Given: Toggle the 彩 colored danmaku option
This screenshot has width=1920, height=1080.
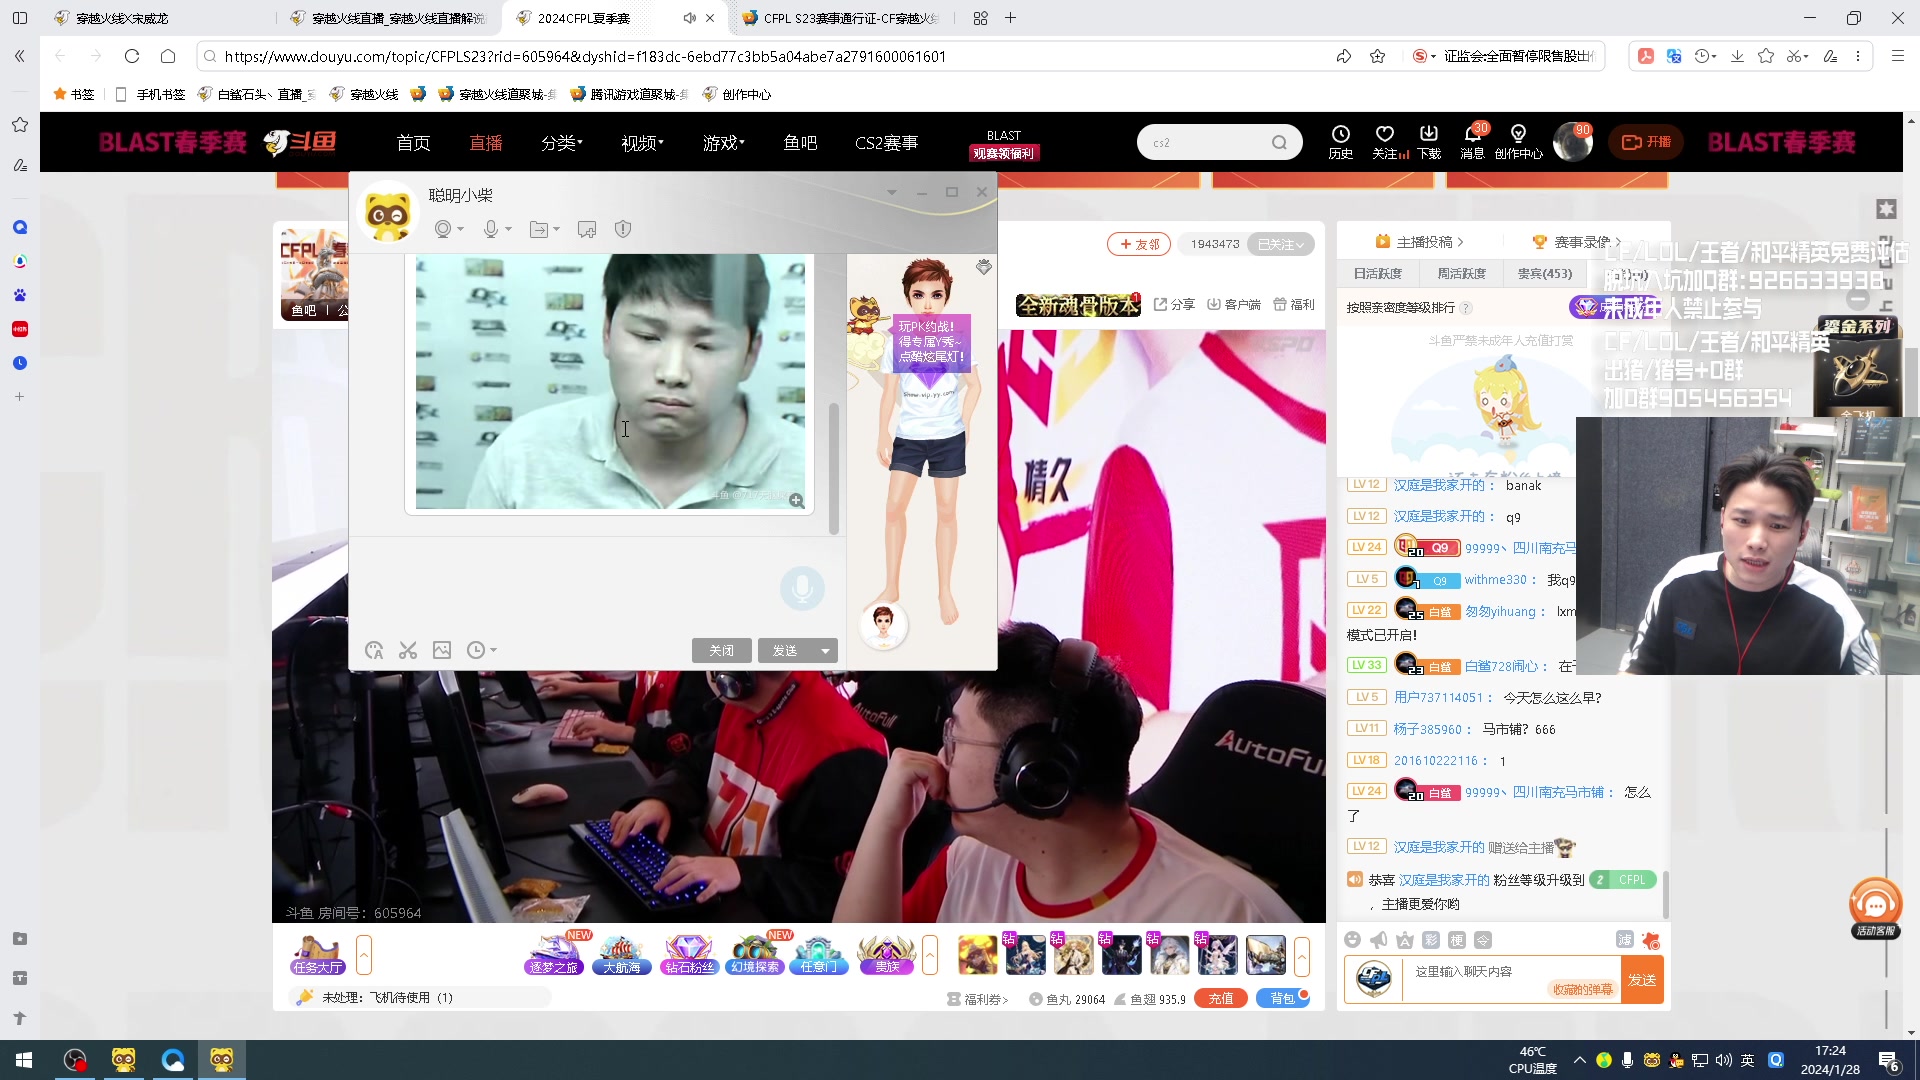Looking at the screenshot, I should coord(1431,940).
